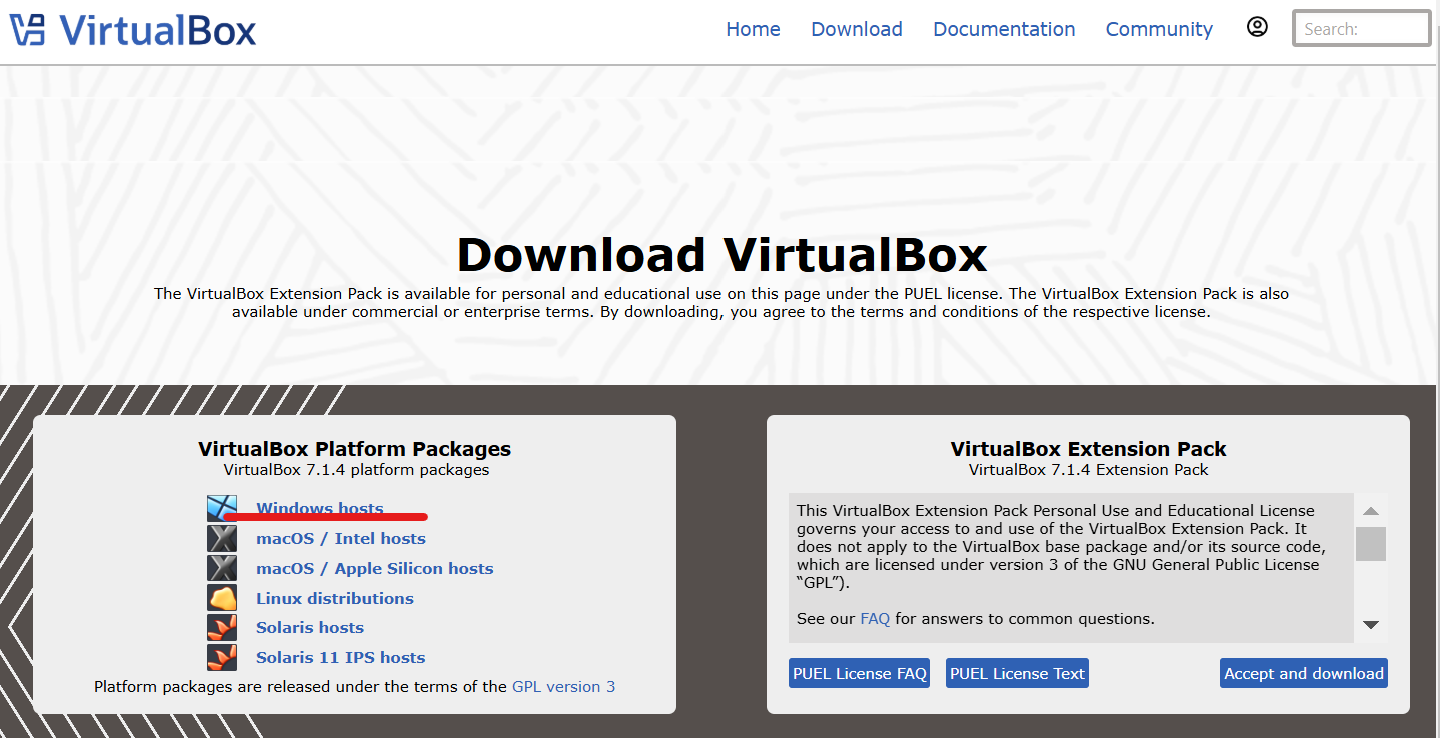Click the macOS Apple Silicon hosts icon
The width and height of the screenshot is (1440, 738).
click(222, 568)
